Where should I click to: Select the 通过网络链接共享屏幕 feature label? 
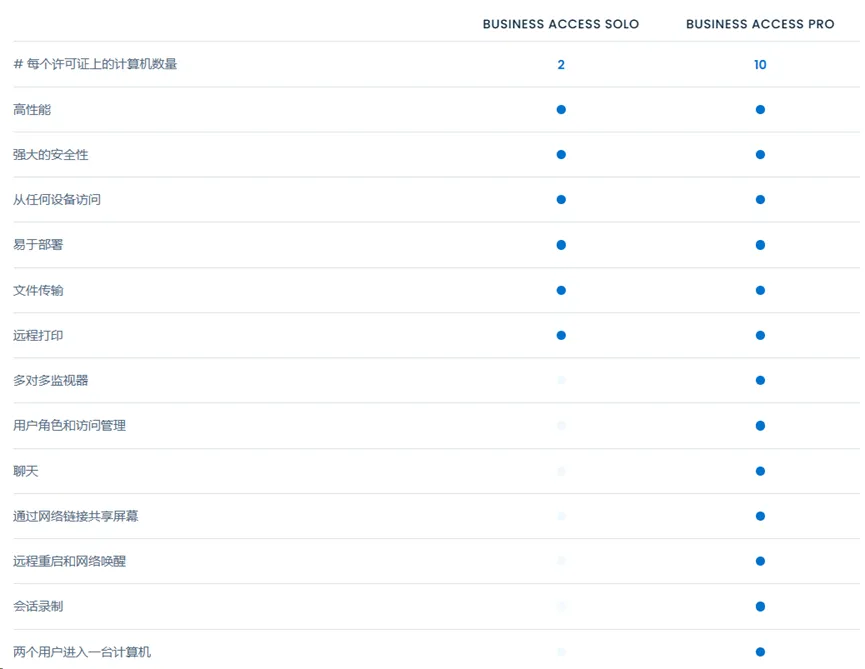point(76,516)
